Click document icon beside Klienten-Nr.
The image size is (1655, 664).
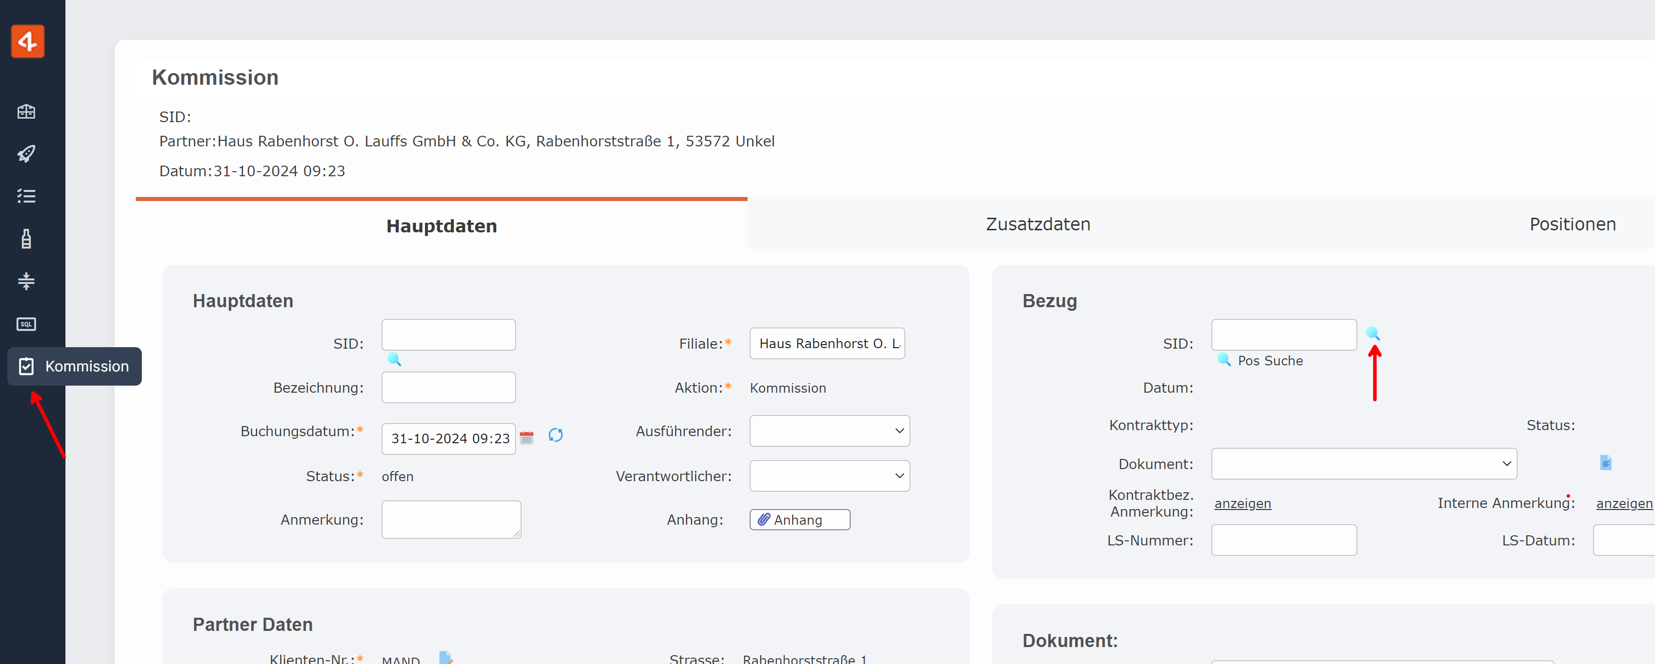tap(446, 657)
